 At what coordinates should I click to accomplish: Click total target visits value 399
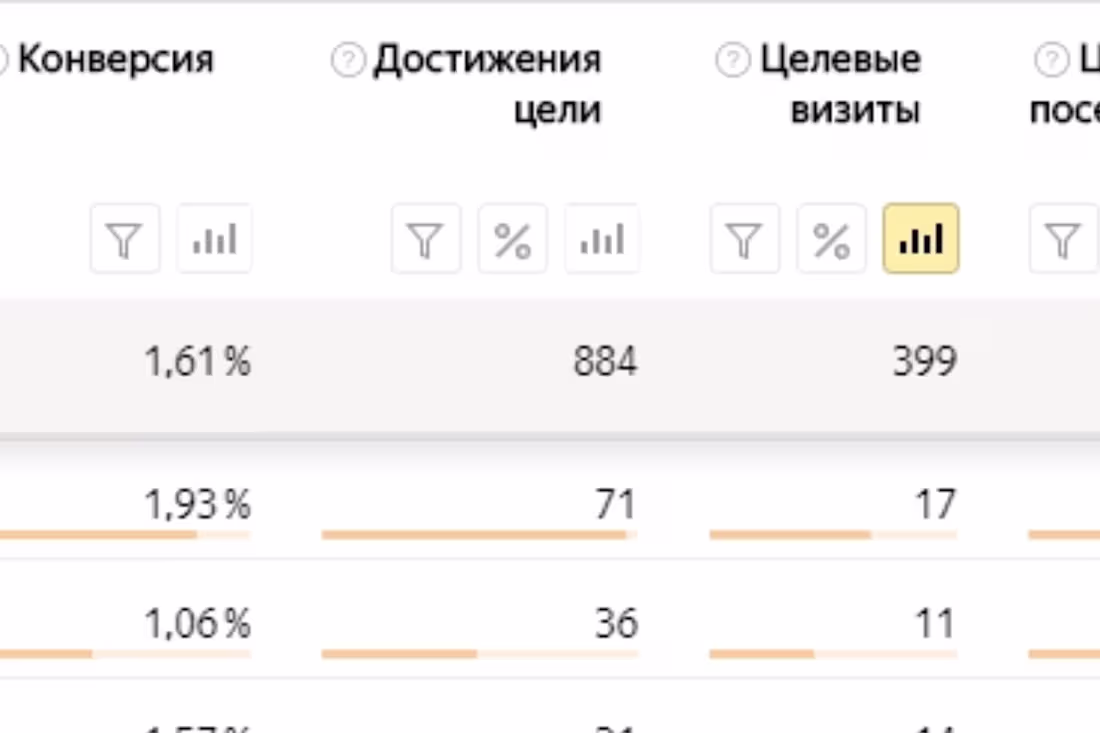tap(924, 361)
